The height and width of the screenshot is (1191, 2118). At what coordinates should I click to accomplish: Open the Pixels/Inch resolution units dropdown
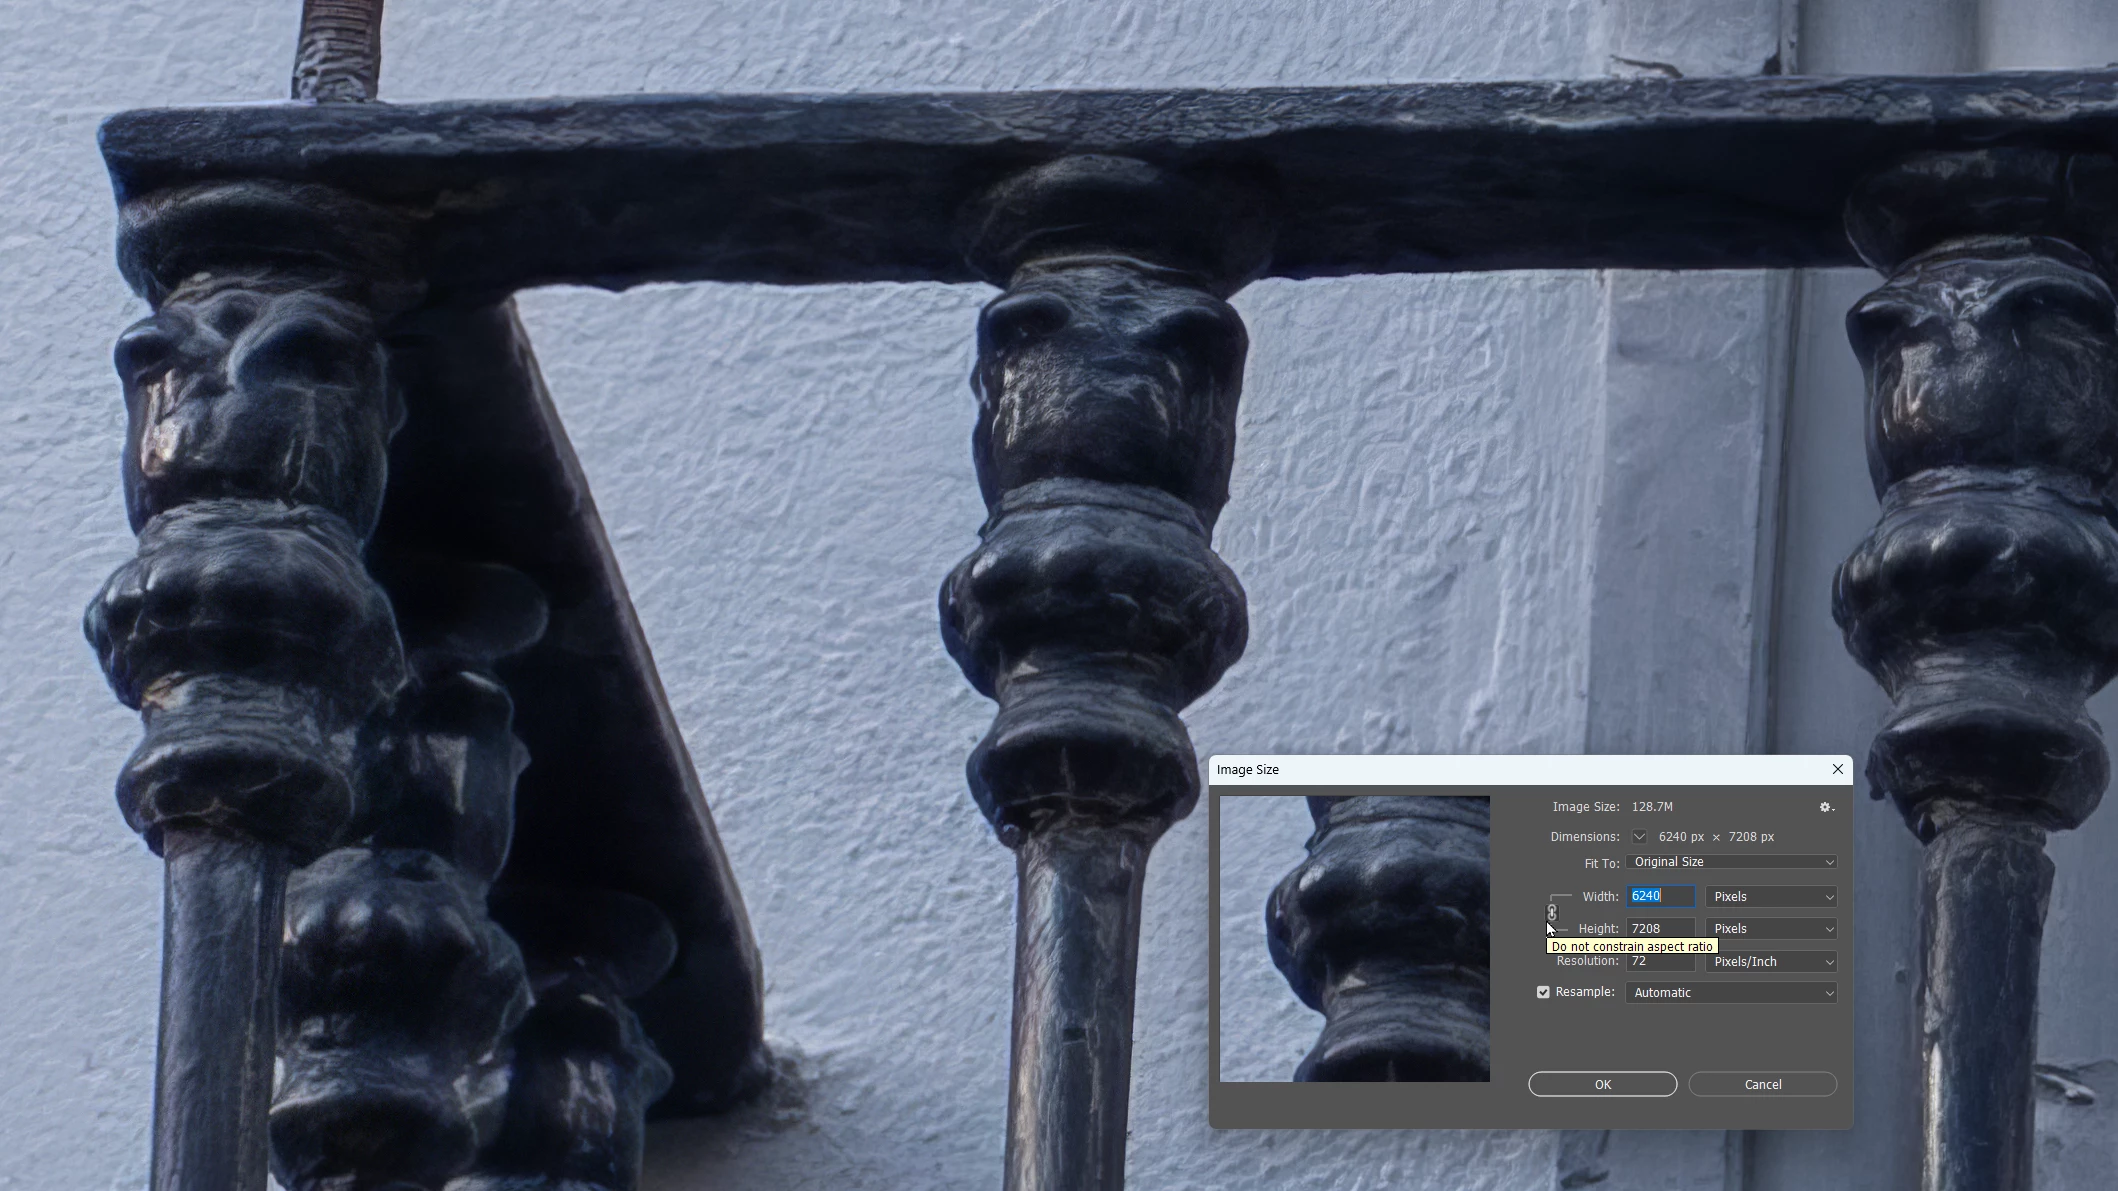1771,962
